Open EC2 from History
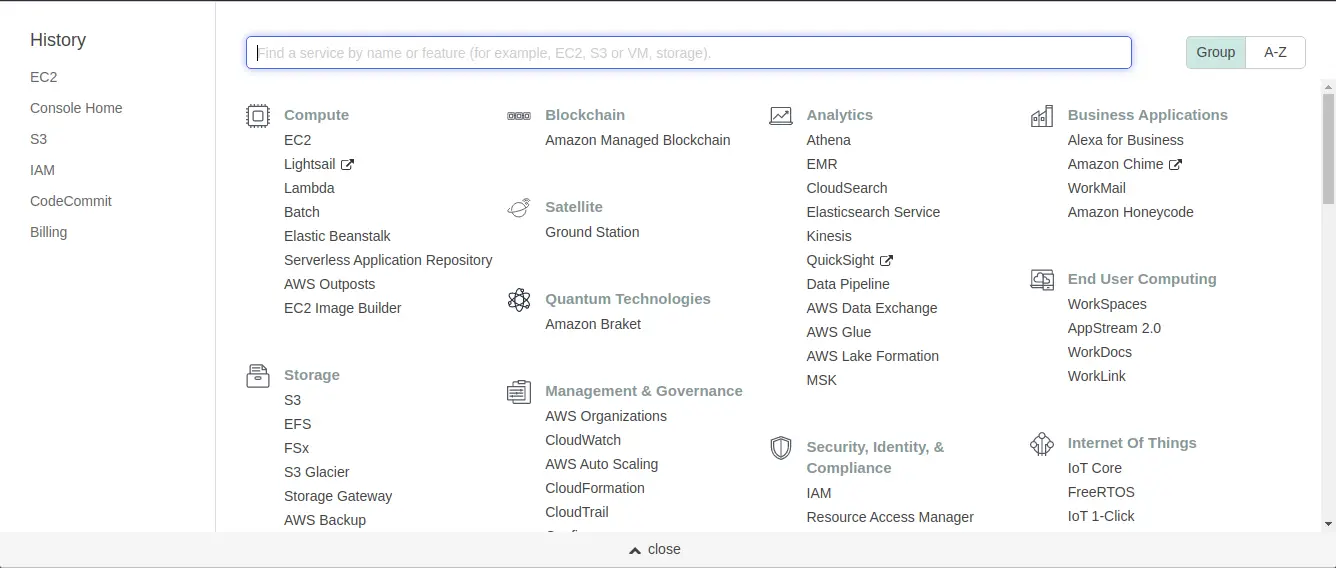This screenshot has height=568, width=1336. pos(44,77)
